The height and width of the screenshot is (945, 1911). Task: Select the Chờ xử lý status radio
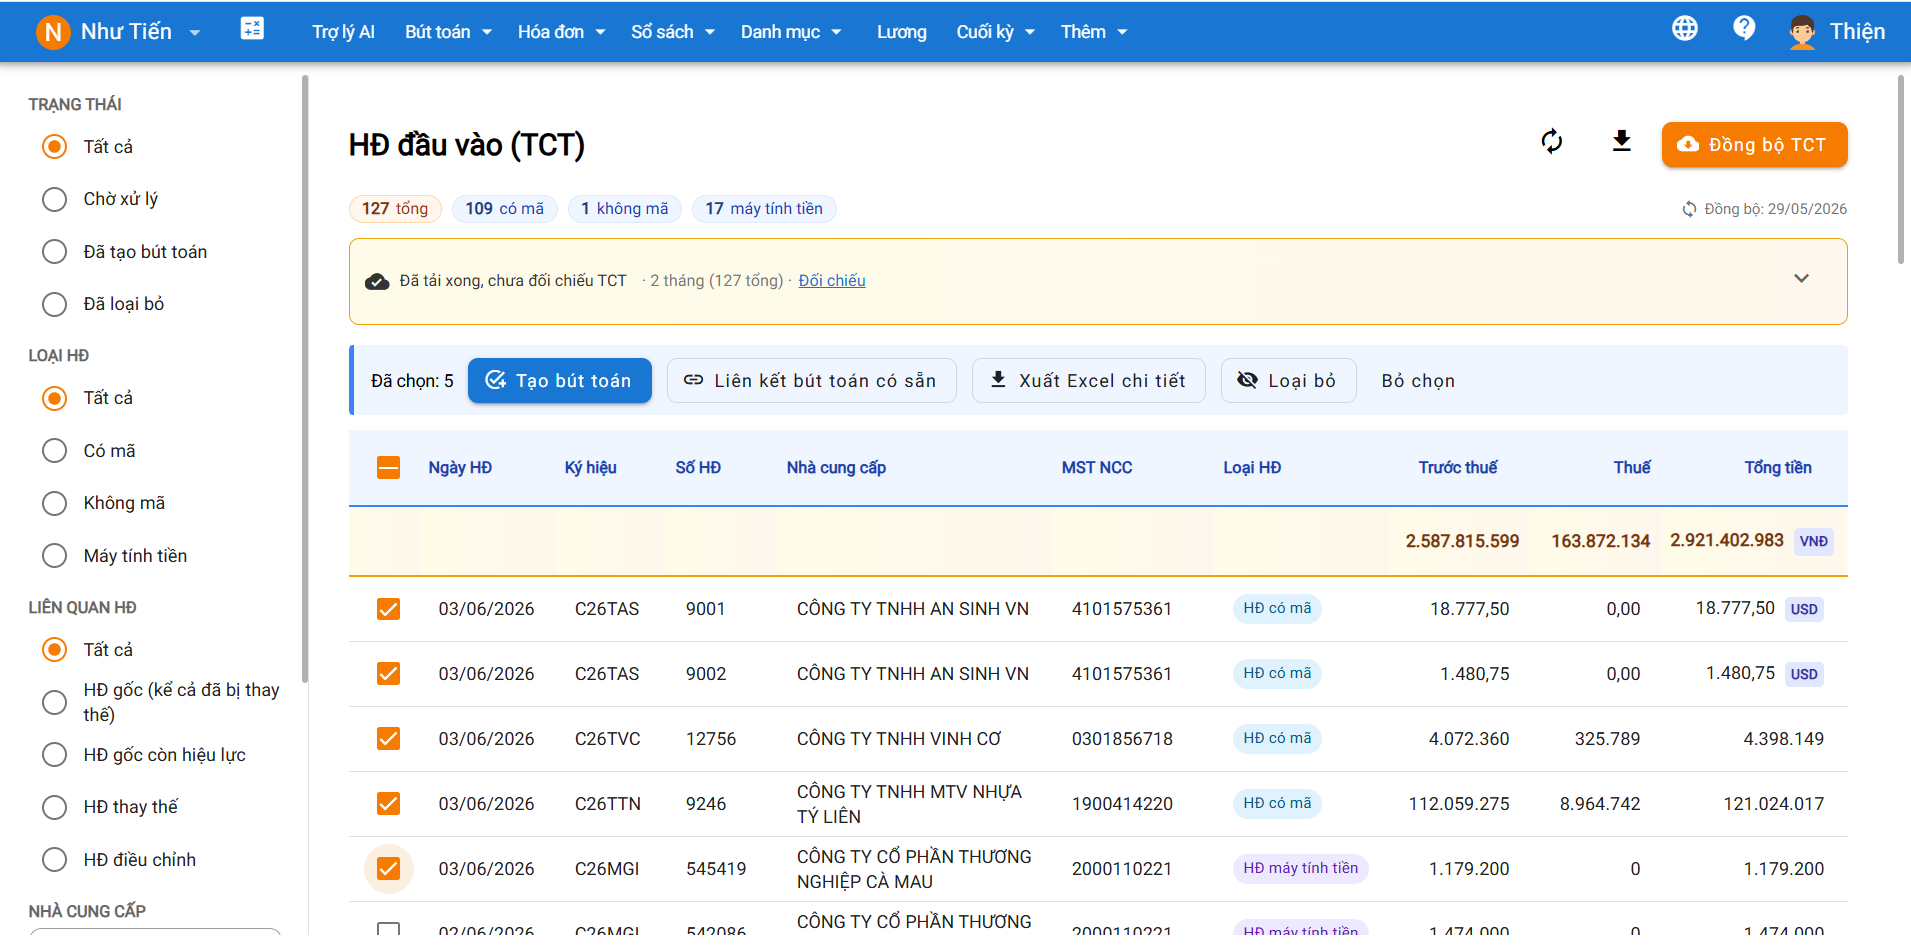click(55, 199)
